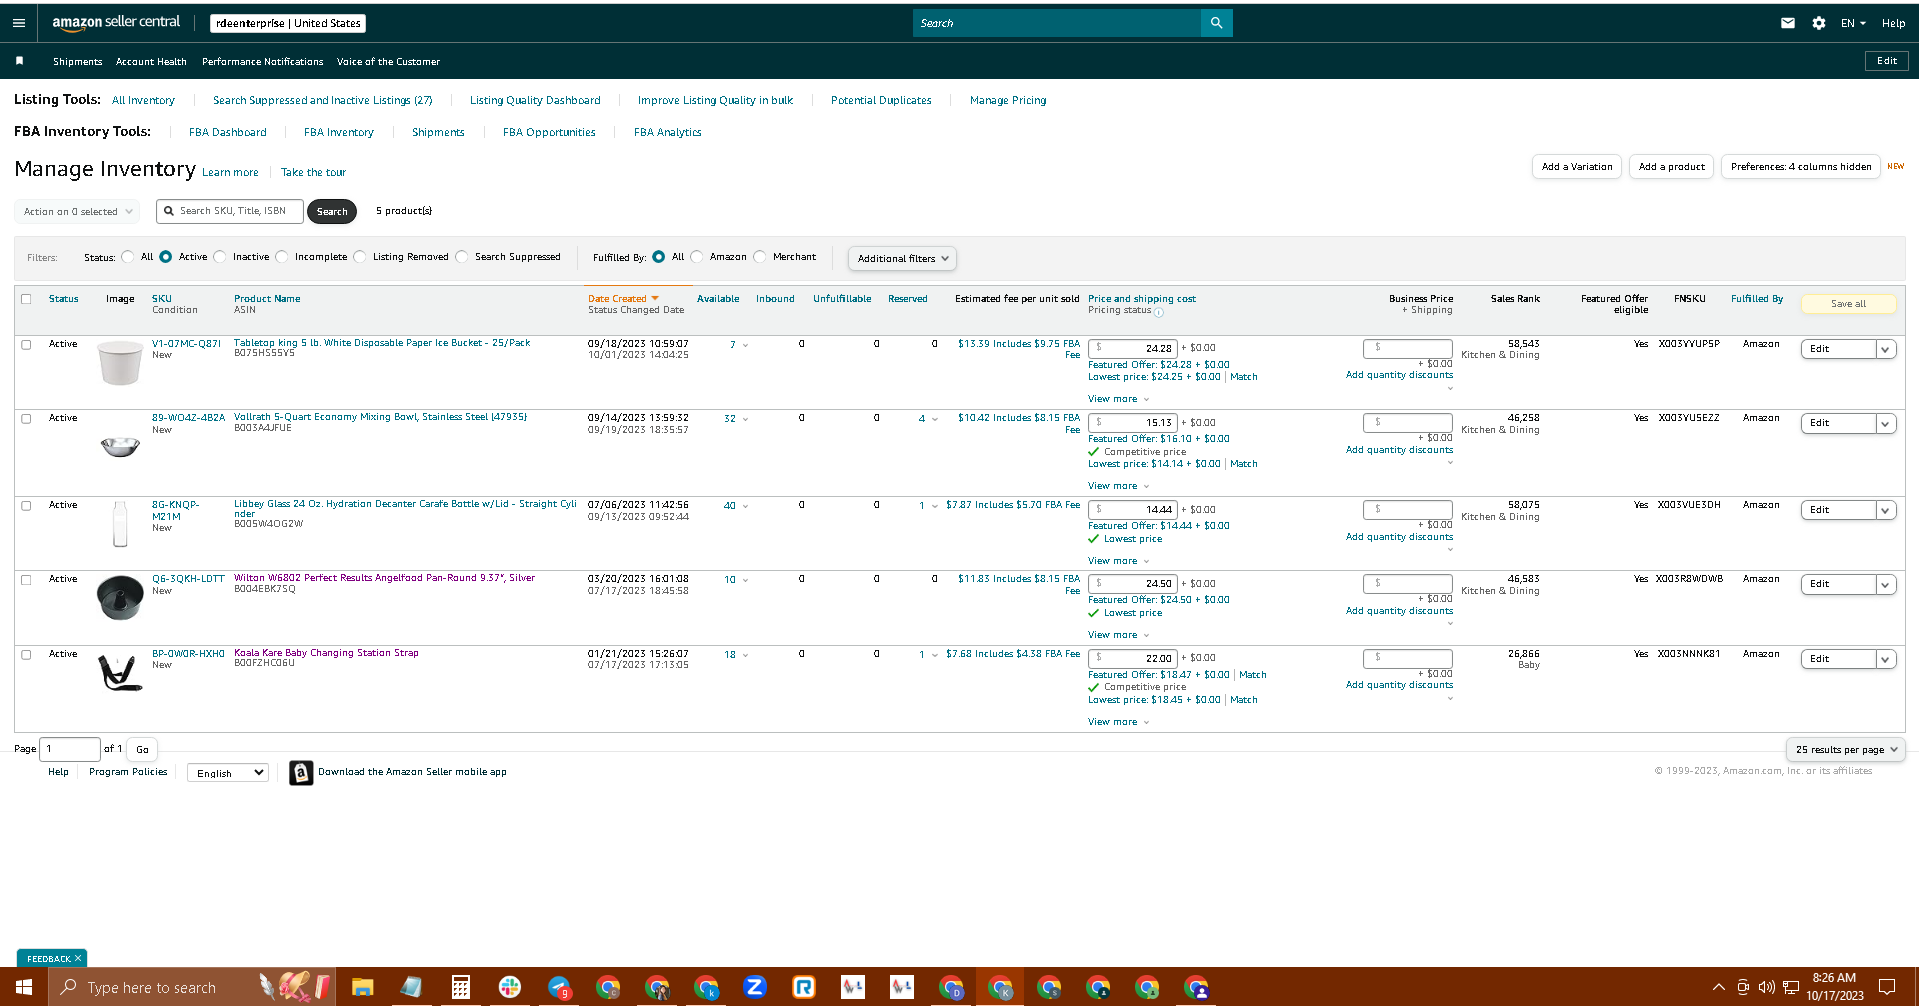Select Merchant under Fulfilled By filter
1919x1006 pixels.
760,257
